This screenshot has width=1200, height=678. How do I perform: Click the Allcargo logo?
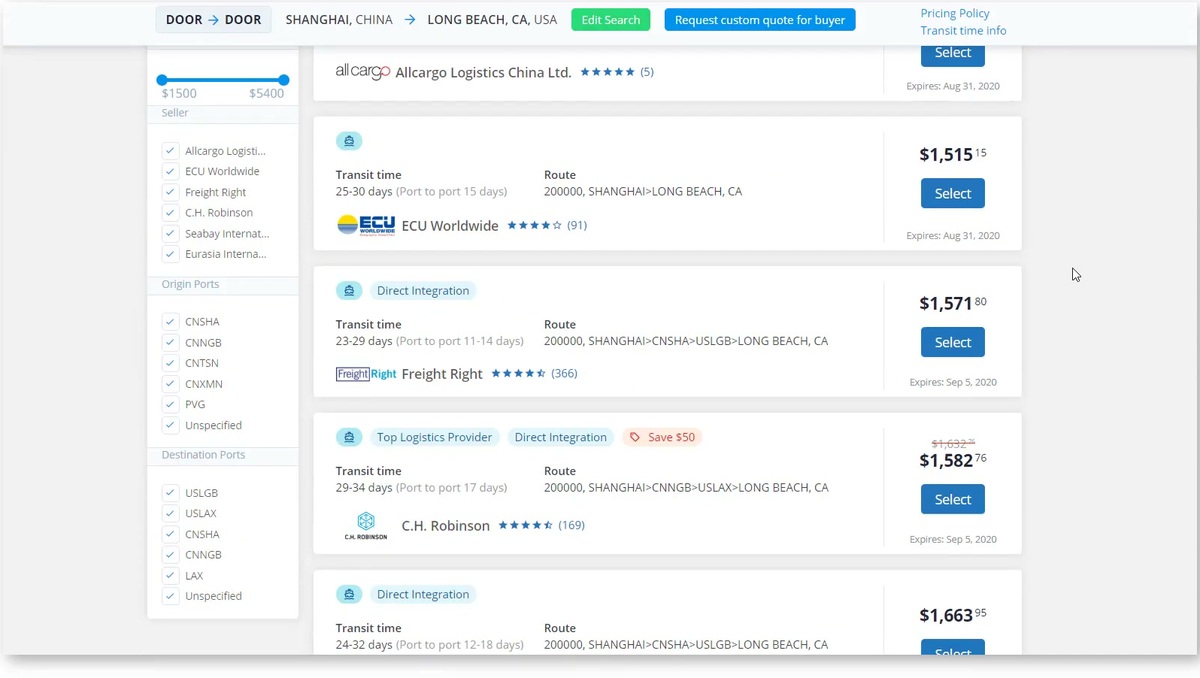363,72
